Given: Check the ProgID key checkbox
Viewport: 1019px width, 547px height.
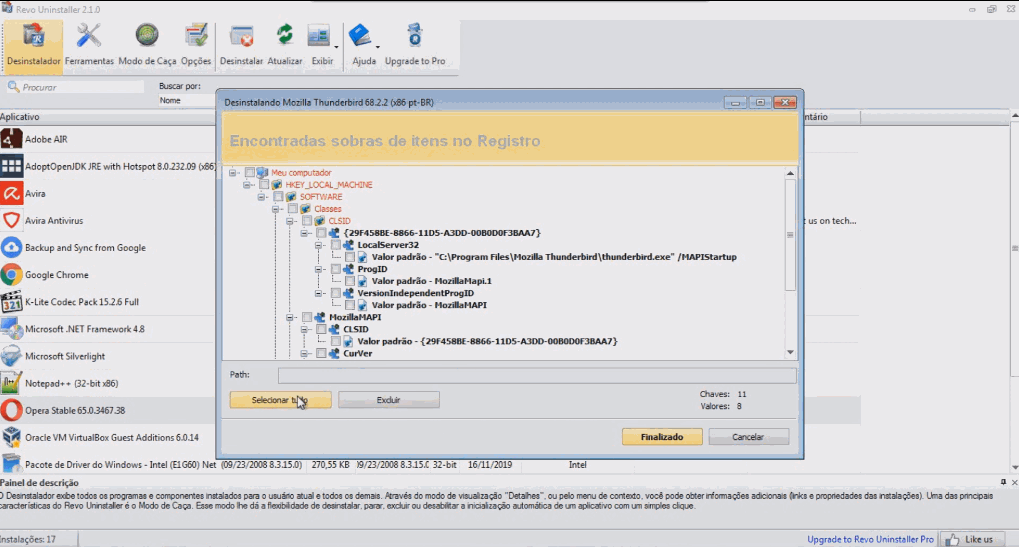Looking at the screenshot, I should (x=335, y=269).
